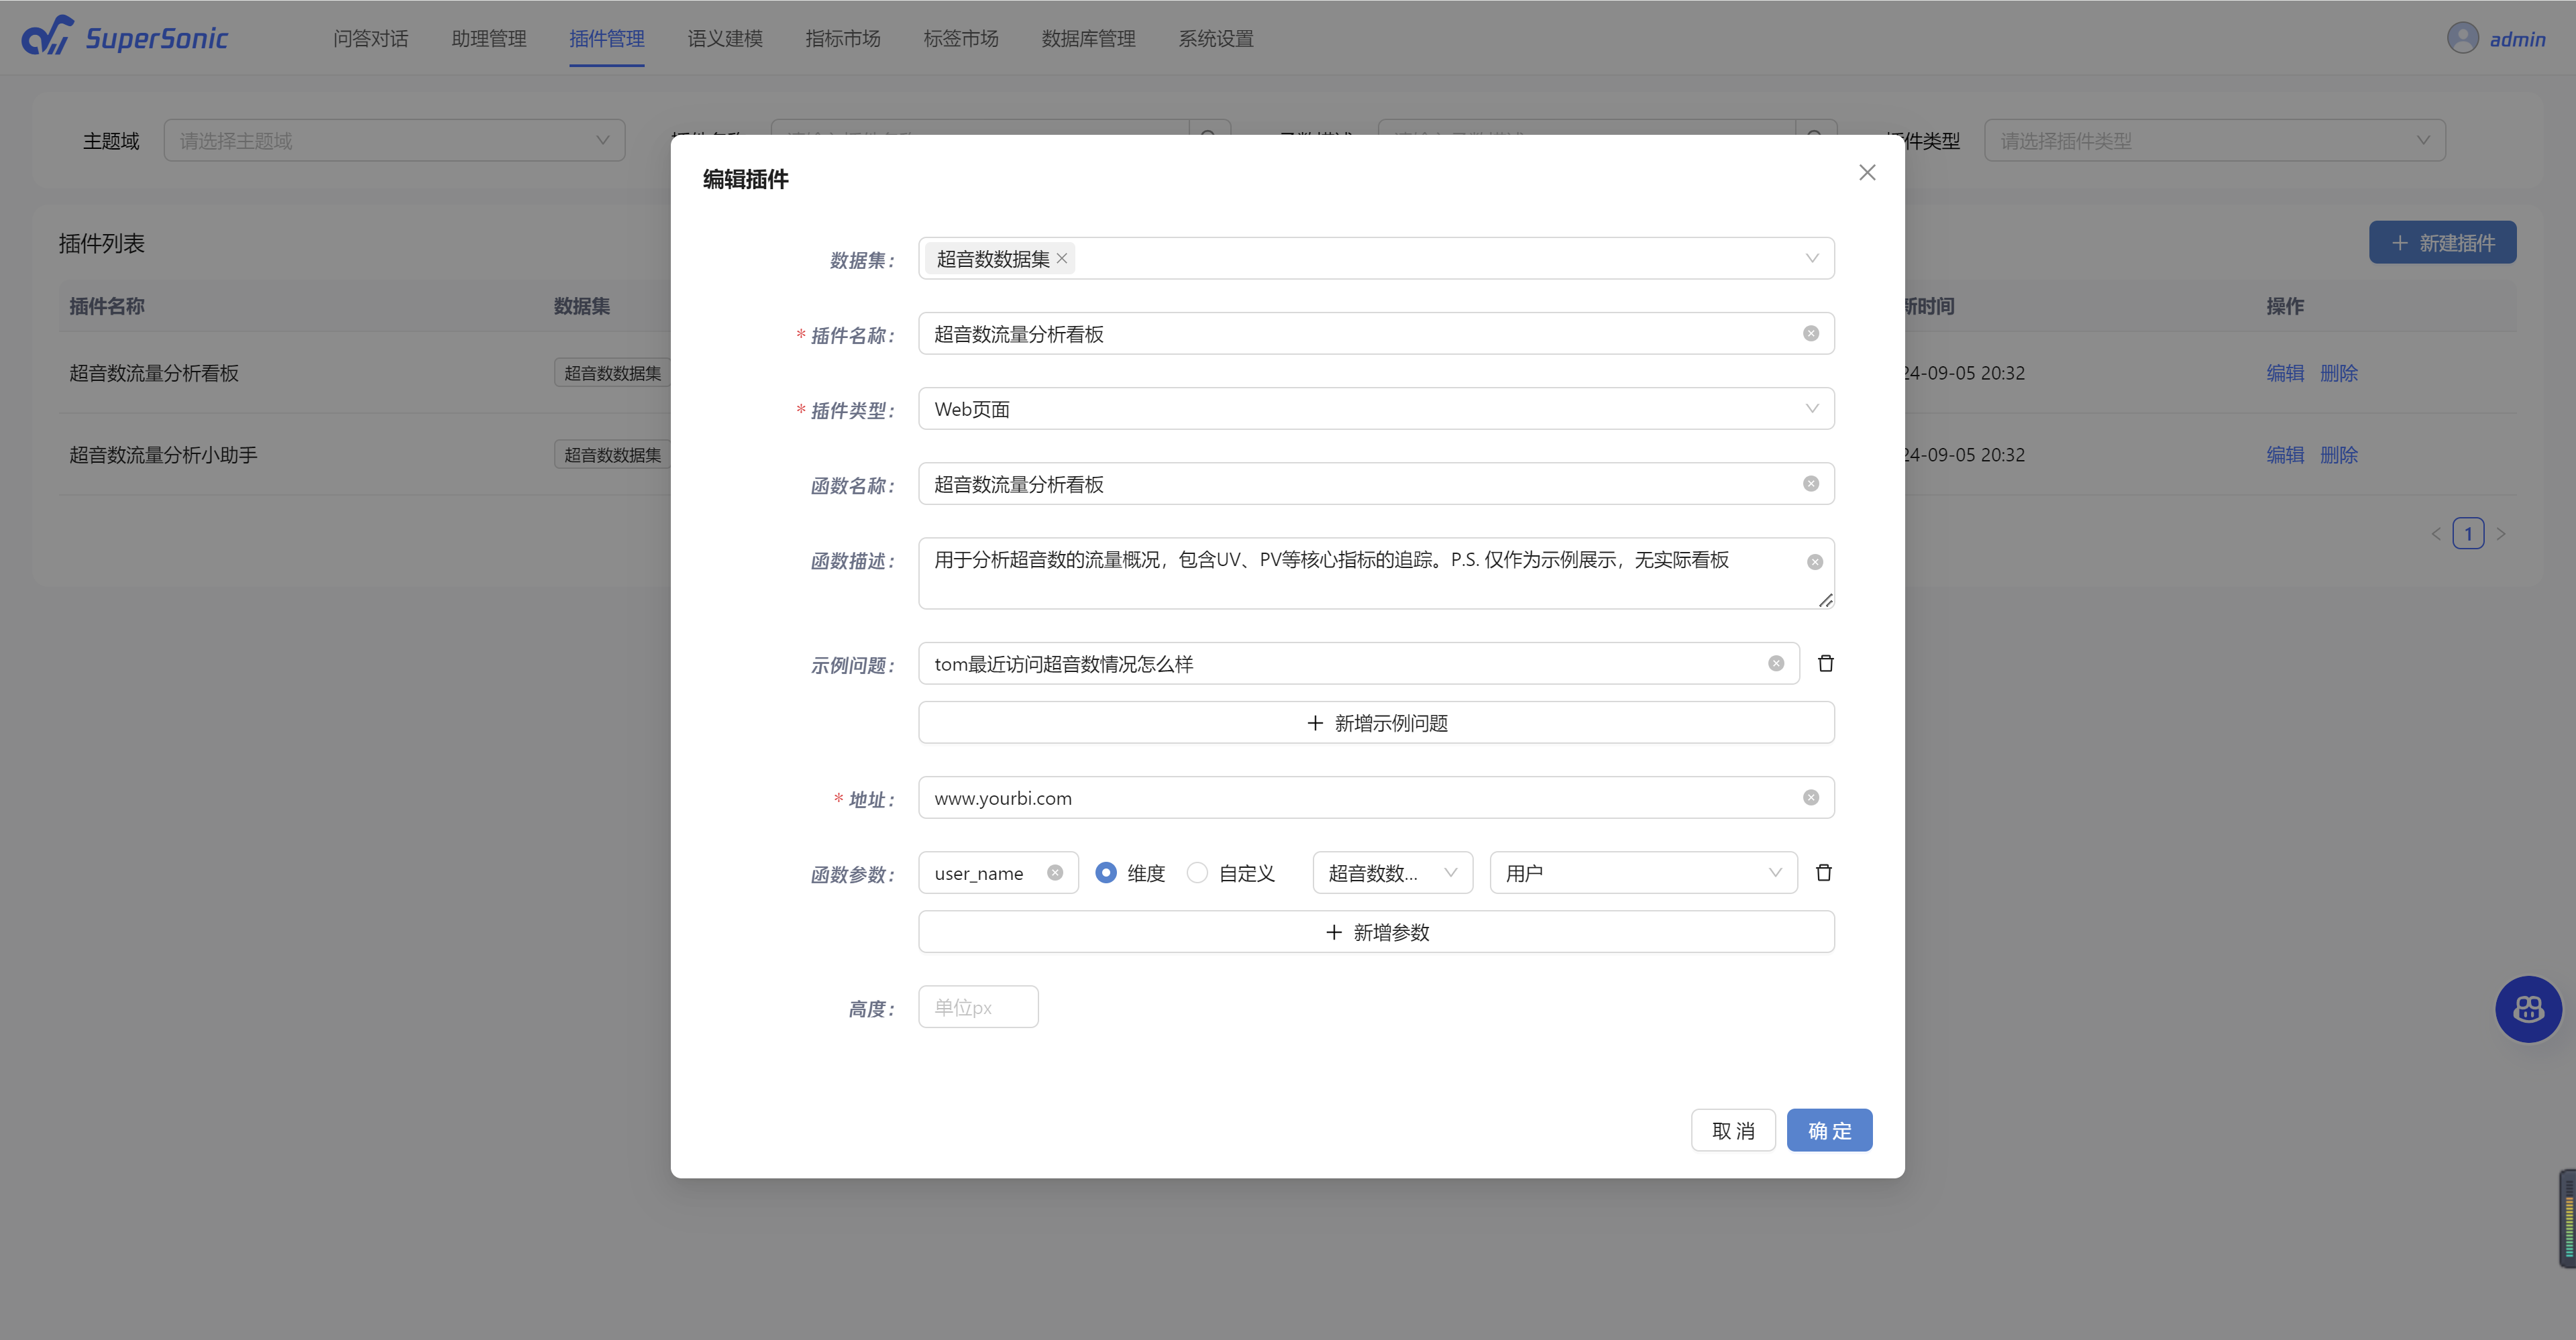This screenshot has width=2576, height=1340.
Task: Open 语义建模 navigation tab
Action: (724, 39)
